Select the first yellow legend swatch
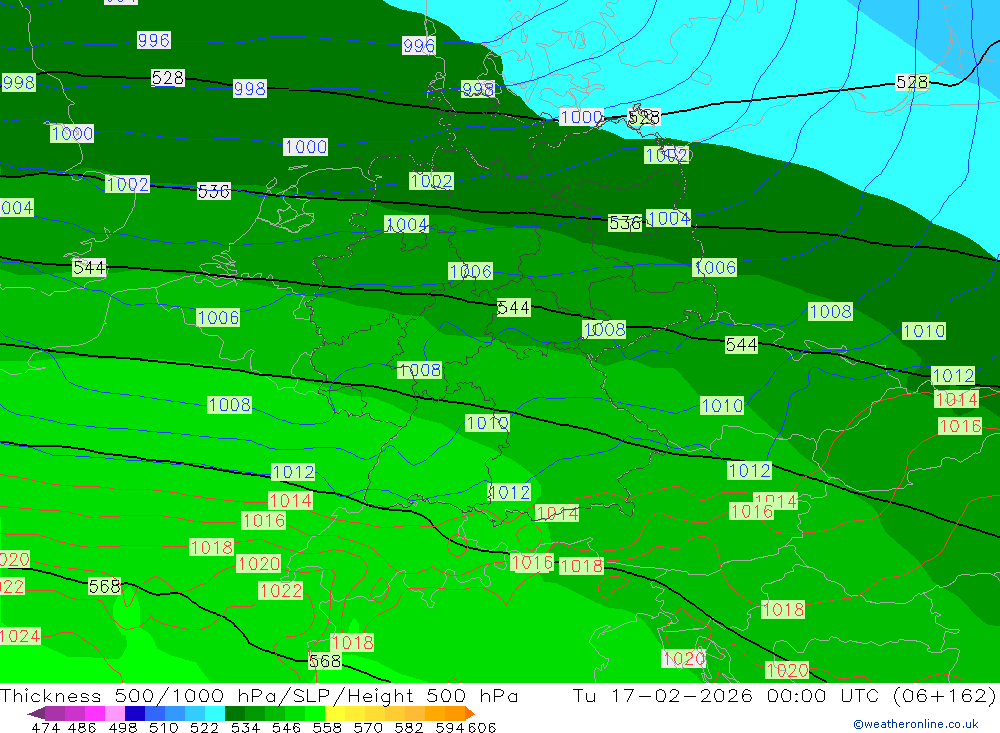 [x=335, y=713]
